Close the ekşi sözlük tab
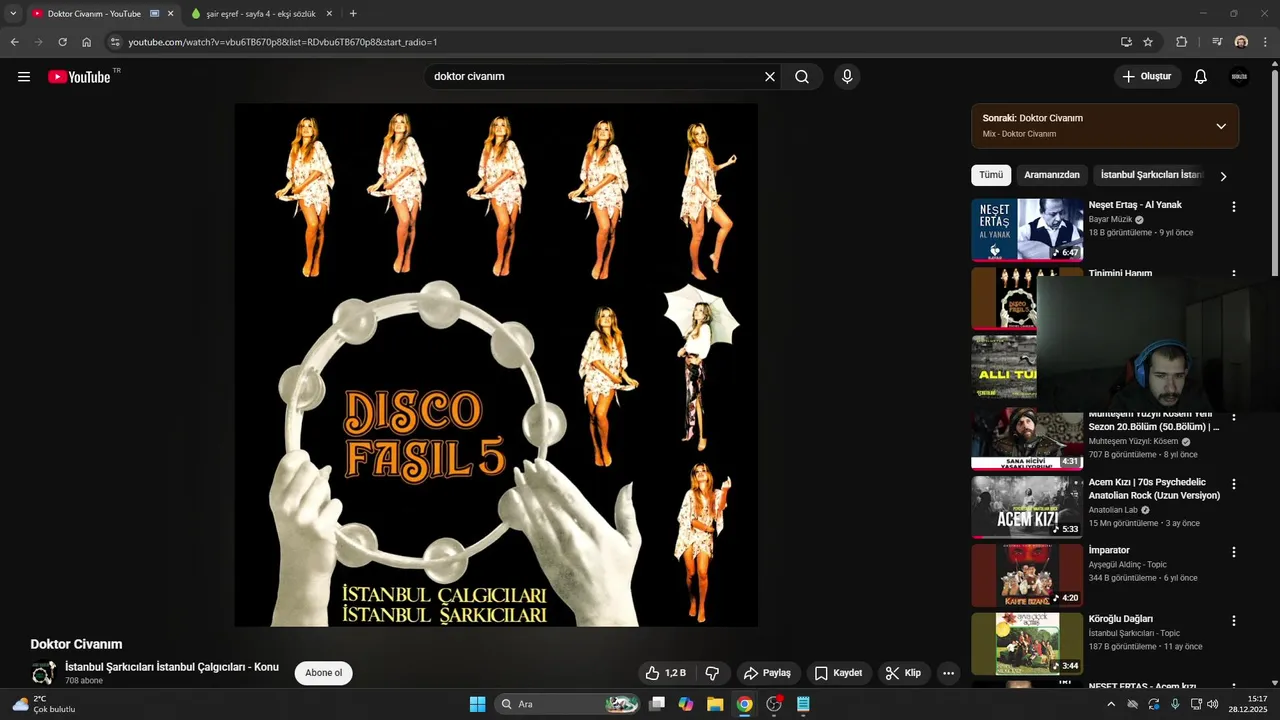The image size is (1280, 720). pos(329,14)
